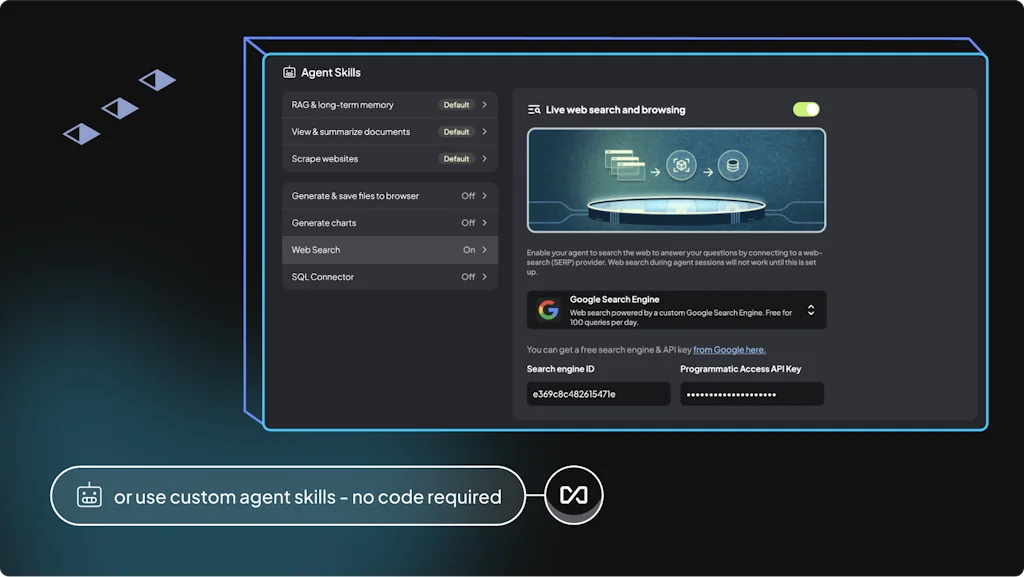Open the "from Google here" link
Viewport: 1024px width, 577px height.
tap(729, 350)
